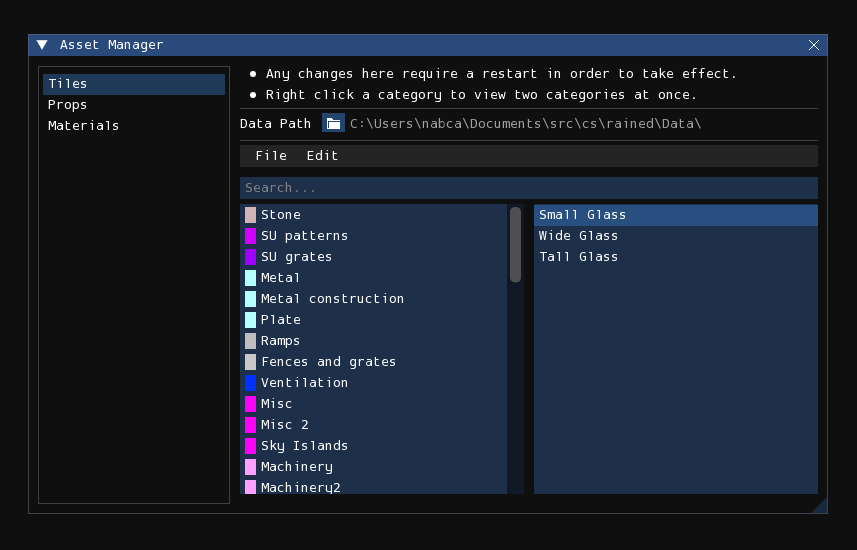
Task: Click the Stone category color swatch
Action: pos(250,215)
